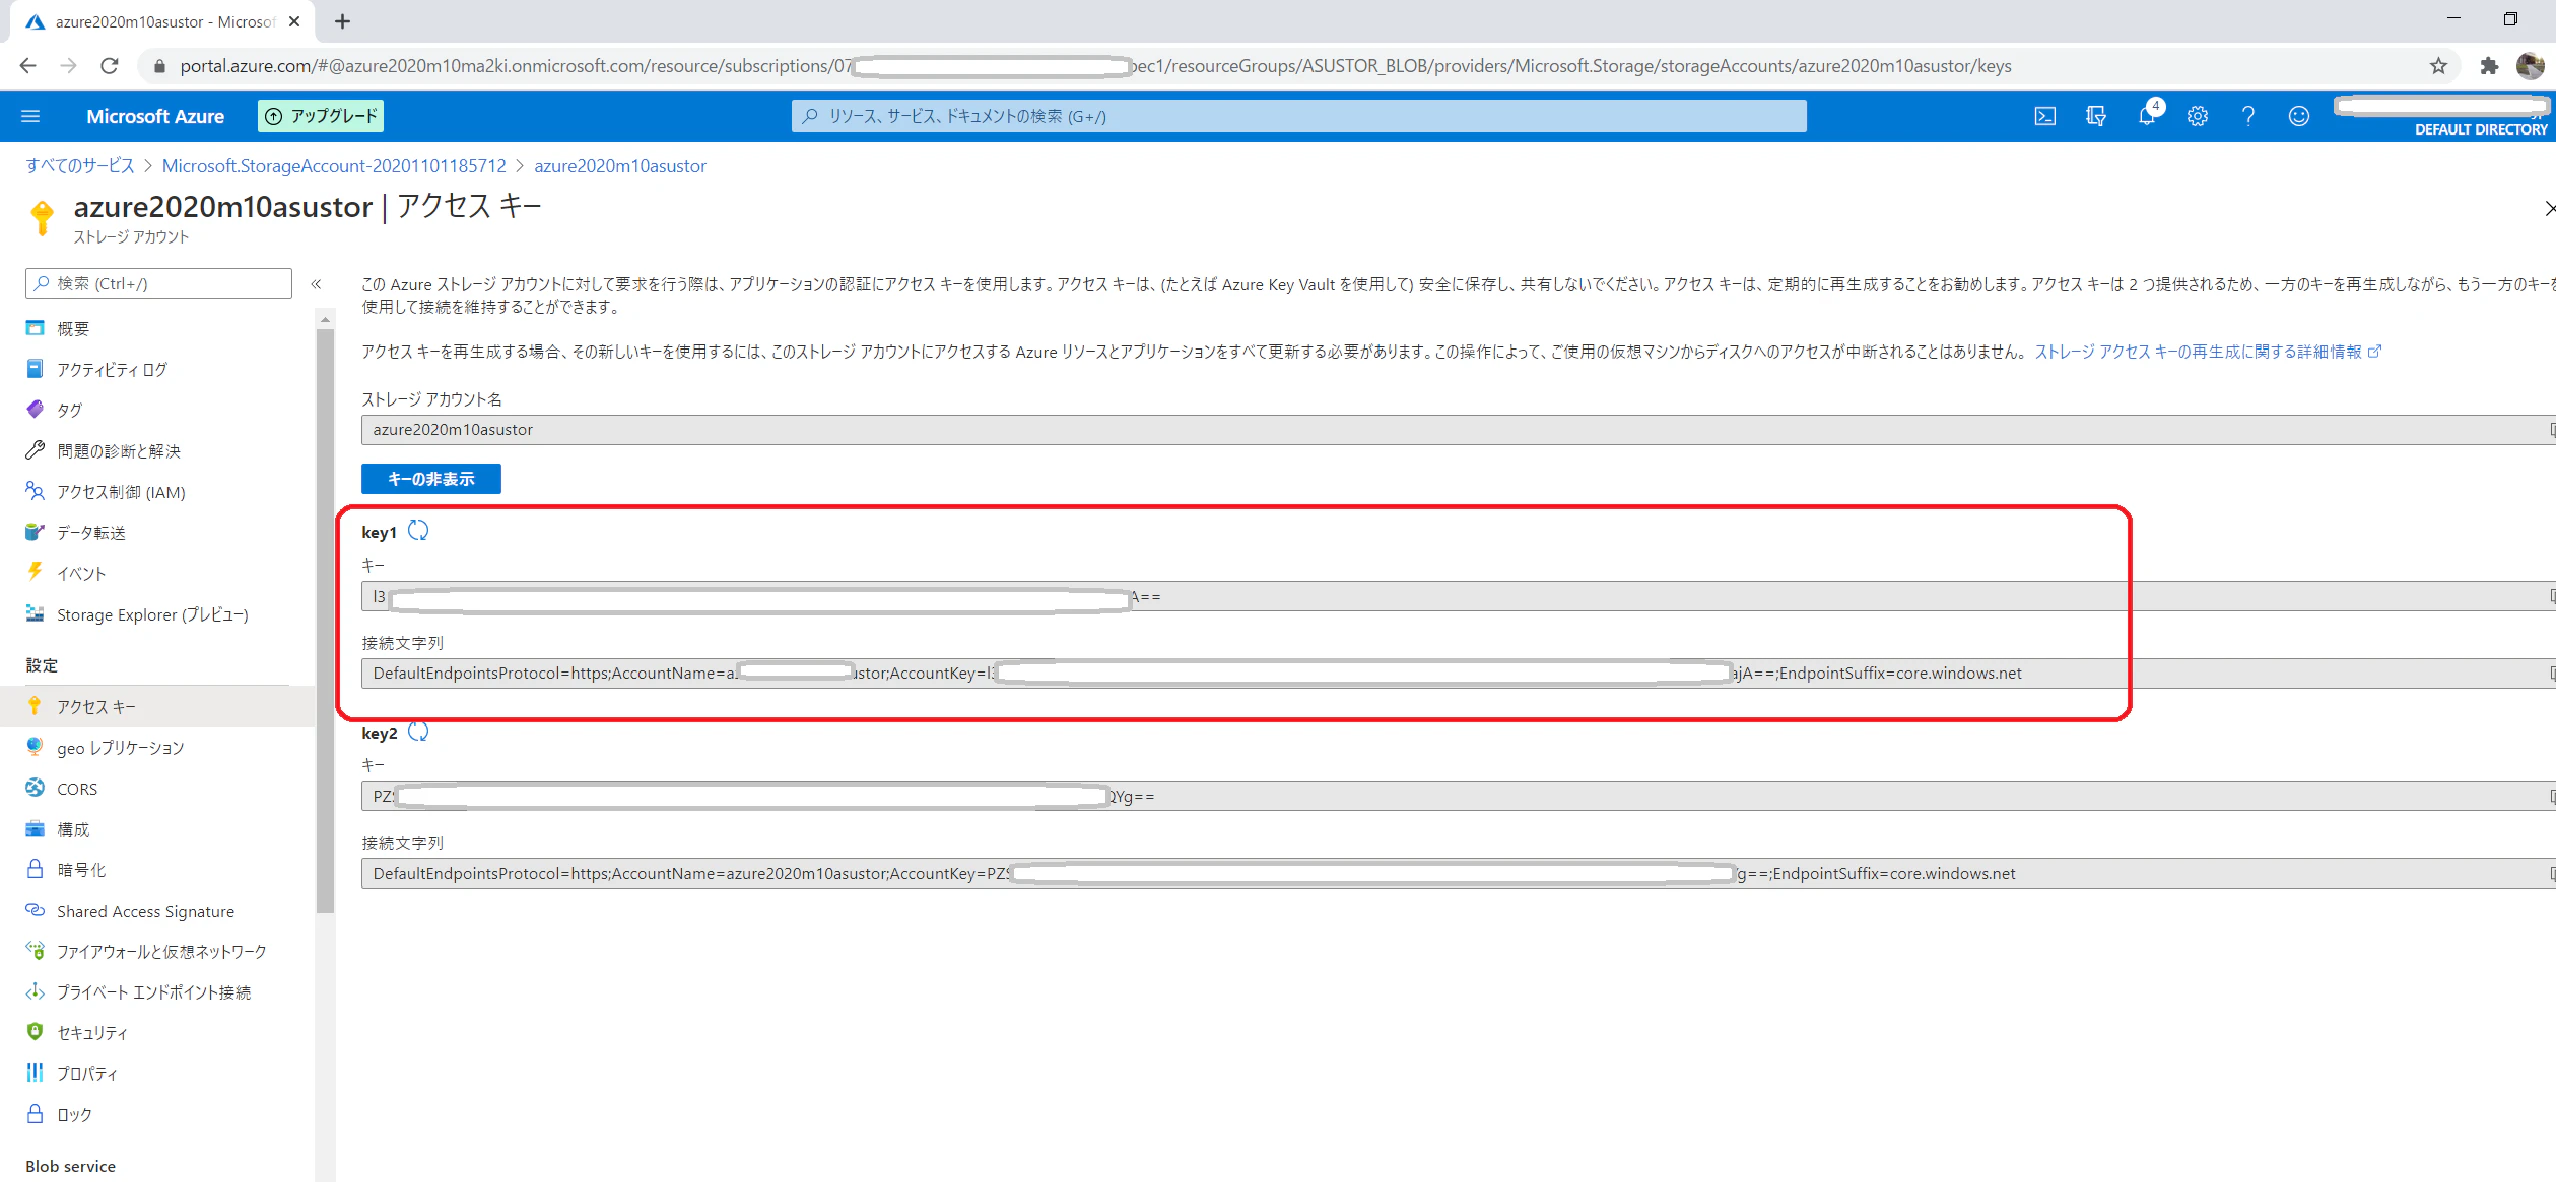This screenshot has height=1182, width=2556.
Task: Go to azure2020m10asustor breadcrumb link
Action: click(x=620, y=166)
